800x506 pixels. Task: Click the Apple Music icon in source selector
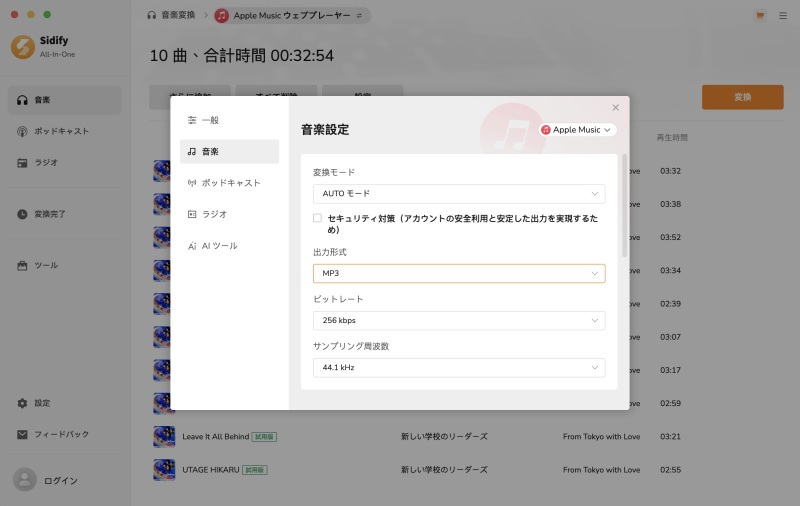tap(545, 130)
